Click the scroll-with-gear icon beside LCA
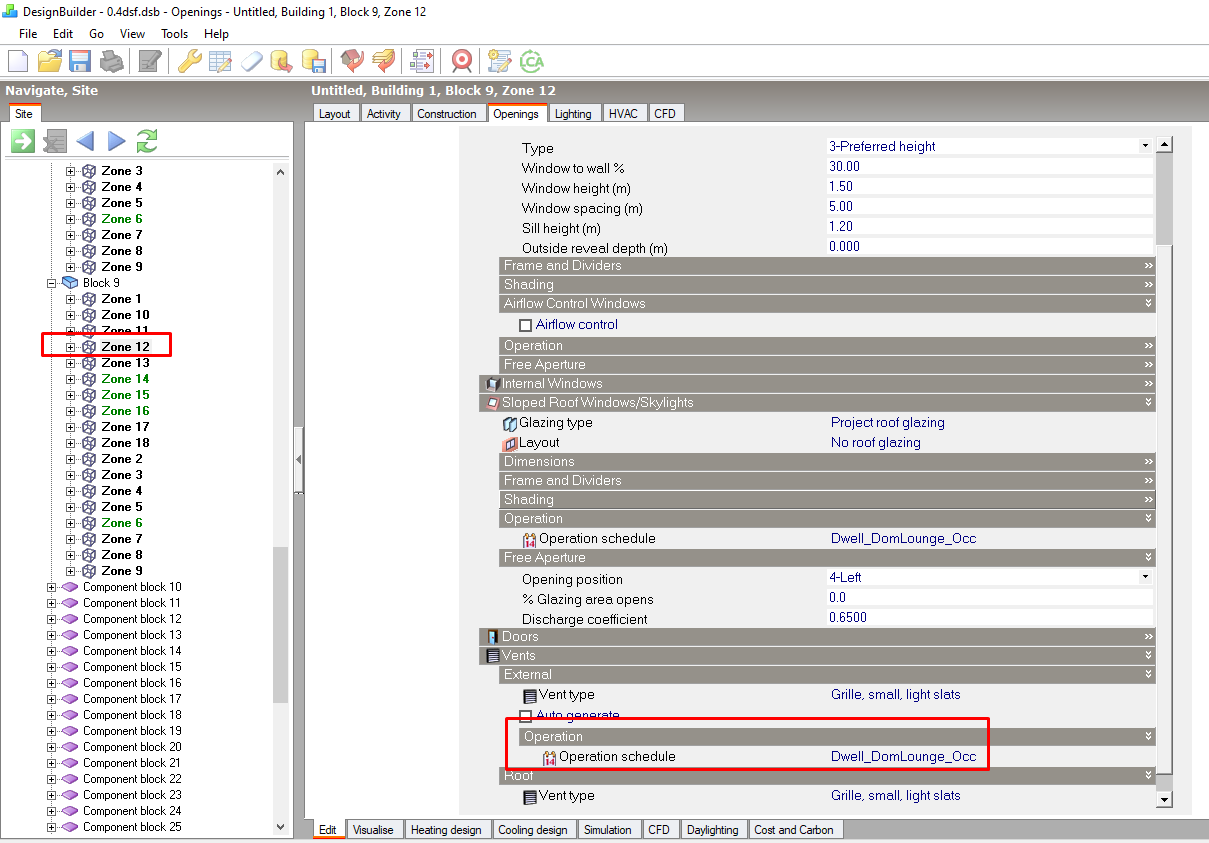This screenshot has width=1209, height=843. (500, 61)
